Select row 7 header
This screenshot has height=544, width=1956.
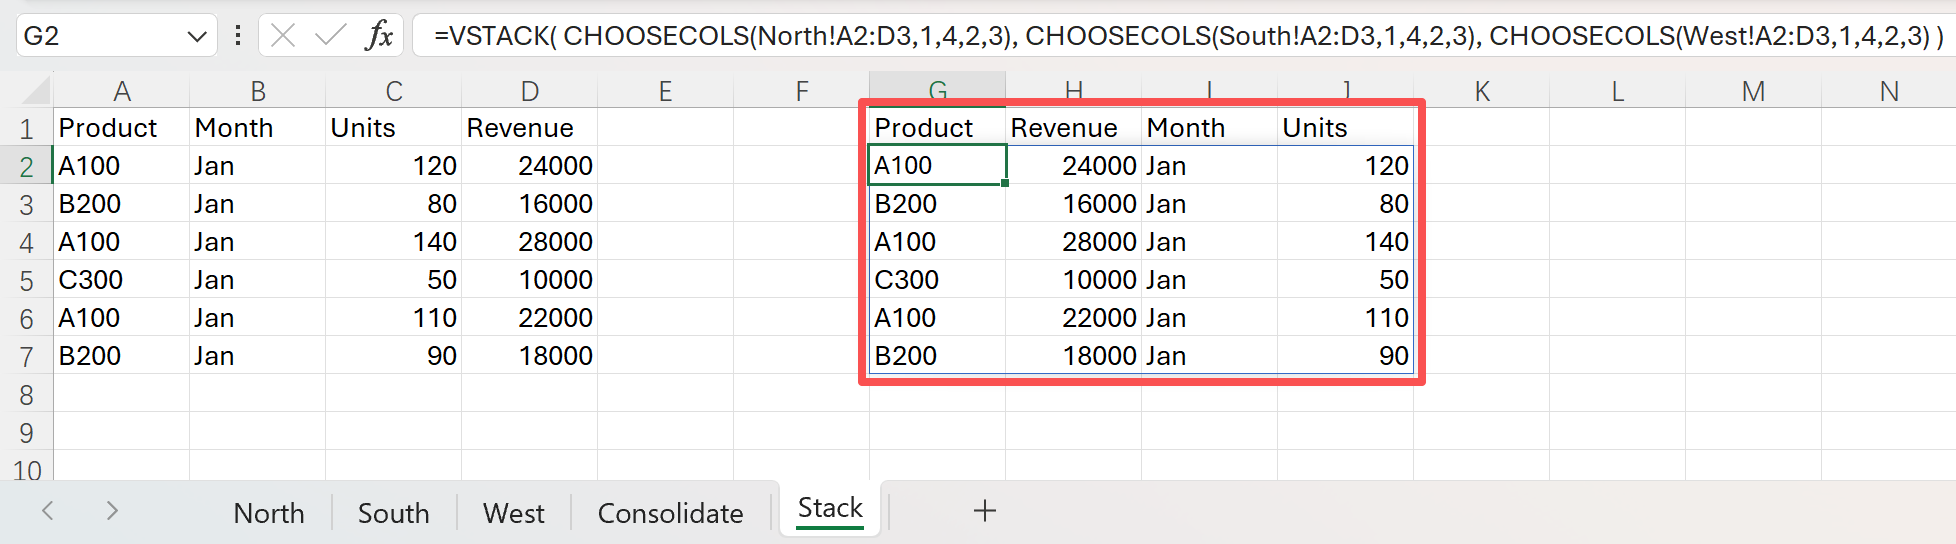click(27, 357)
